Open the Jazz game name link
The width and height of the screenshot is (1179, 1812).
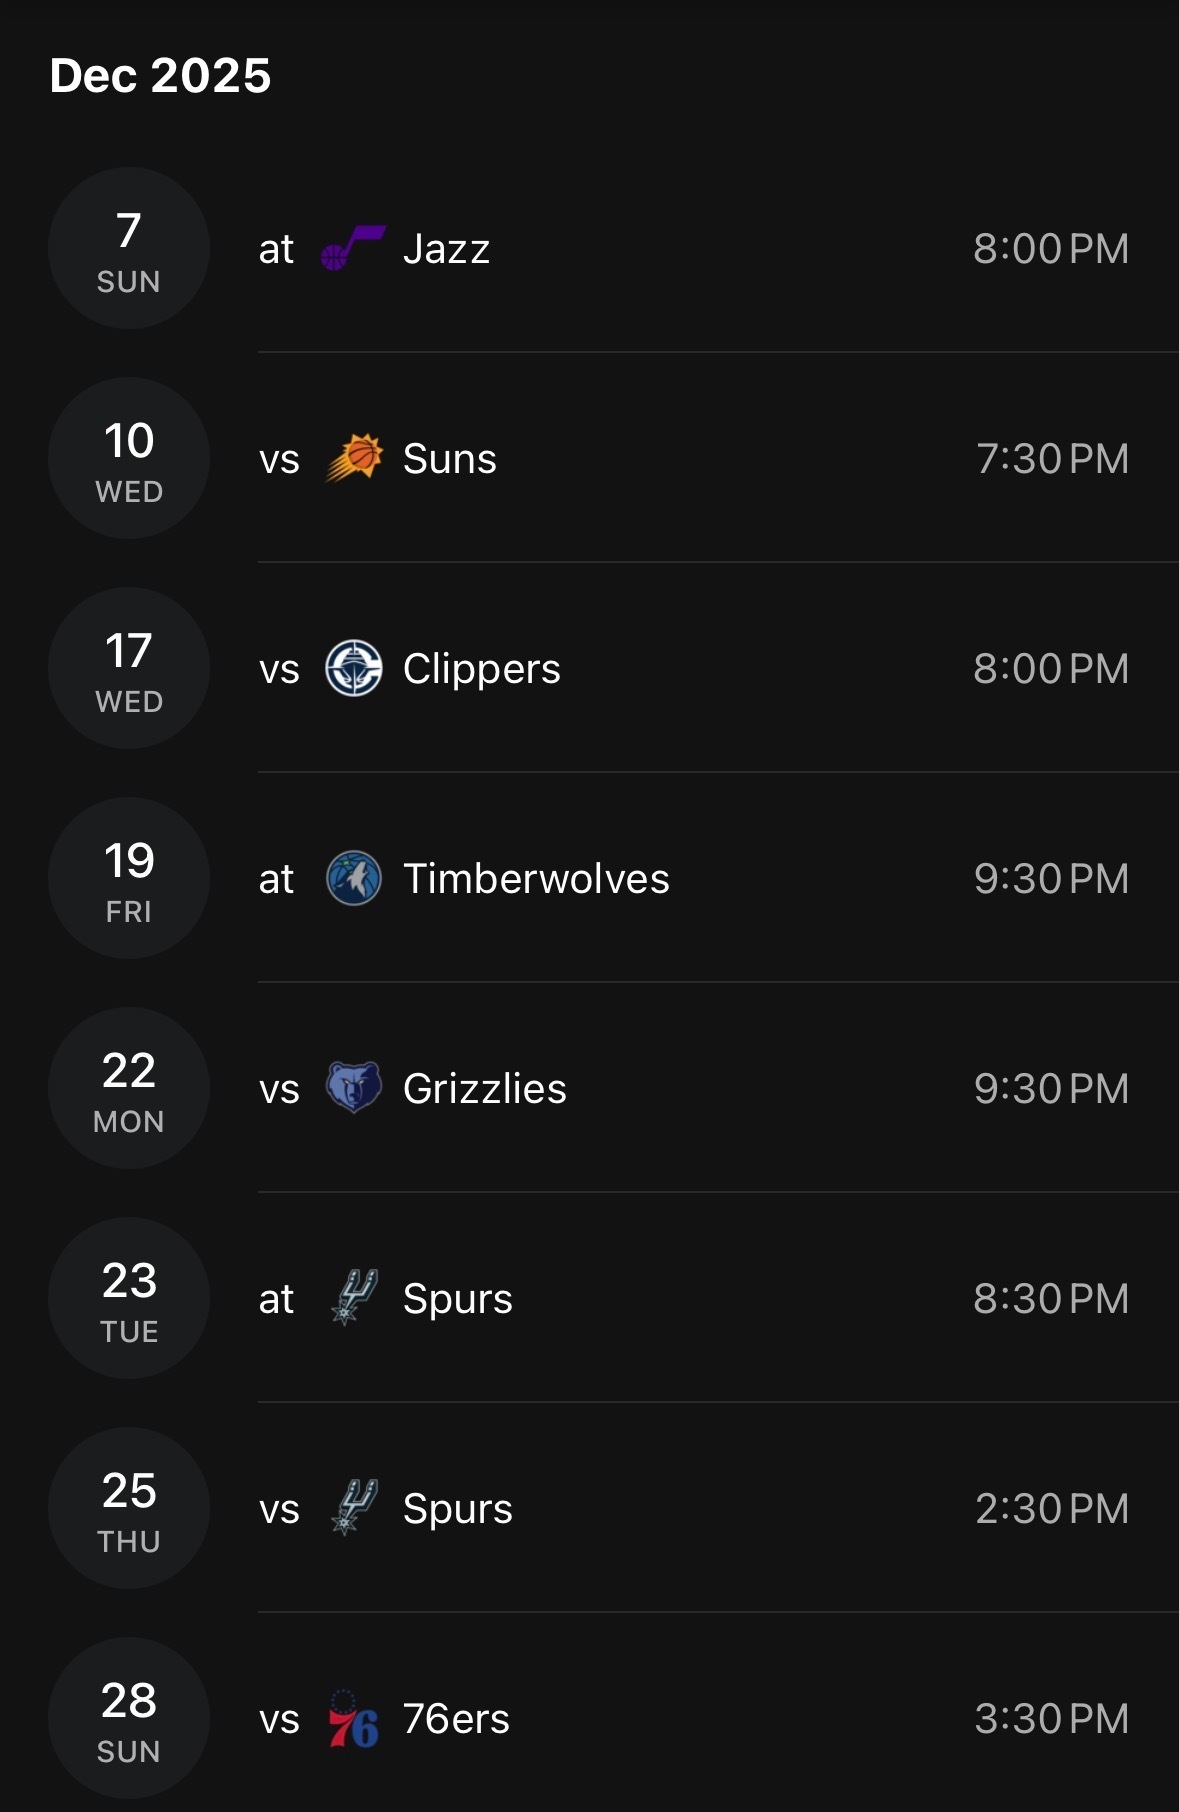(446, 249)
